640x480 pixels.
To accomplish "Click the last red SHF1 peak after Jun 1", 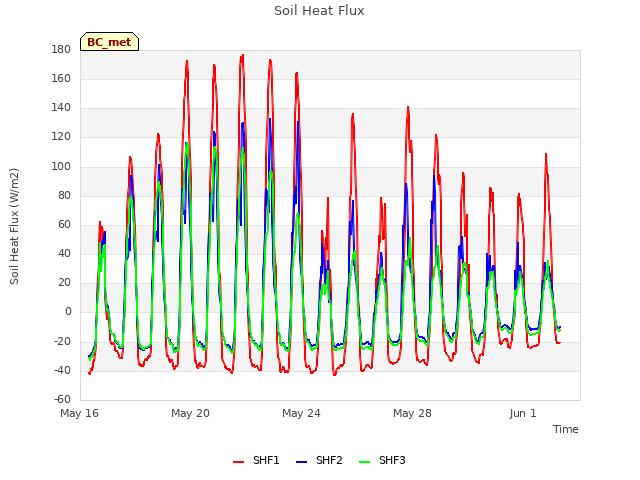I will pos(546,154).
